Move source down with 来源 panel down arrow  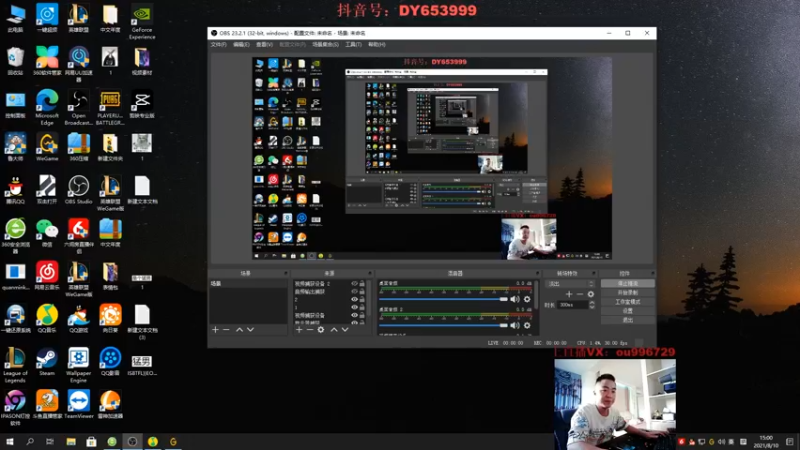tap(345, 330)
